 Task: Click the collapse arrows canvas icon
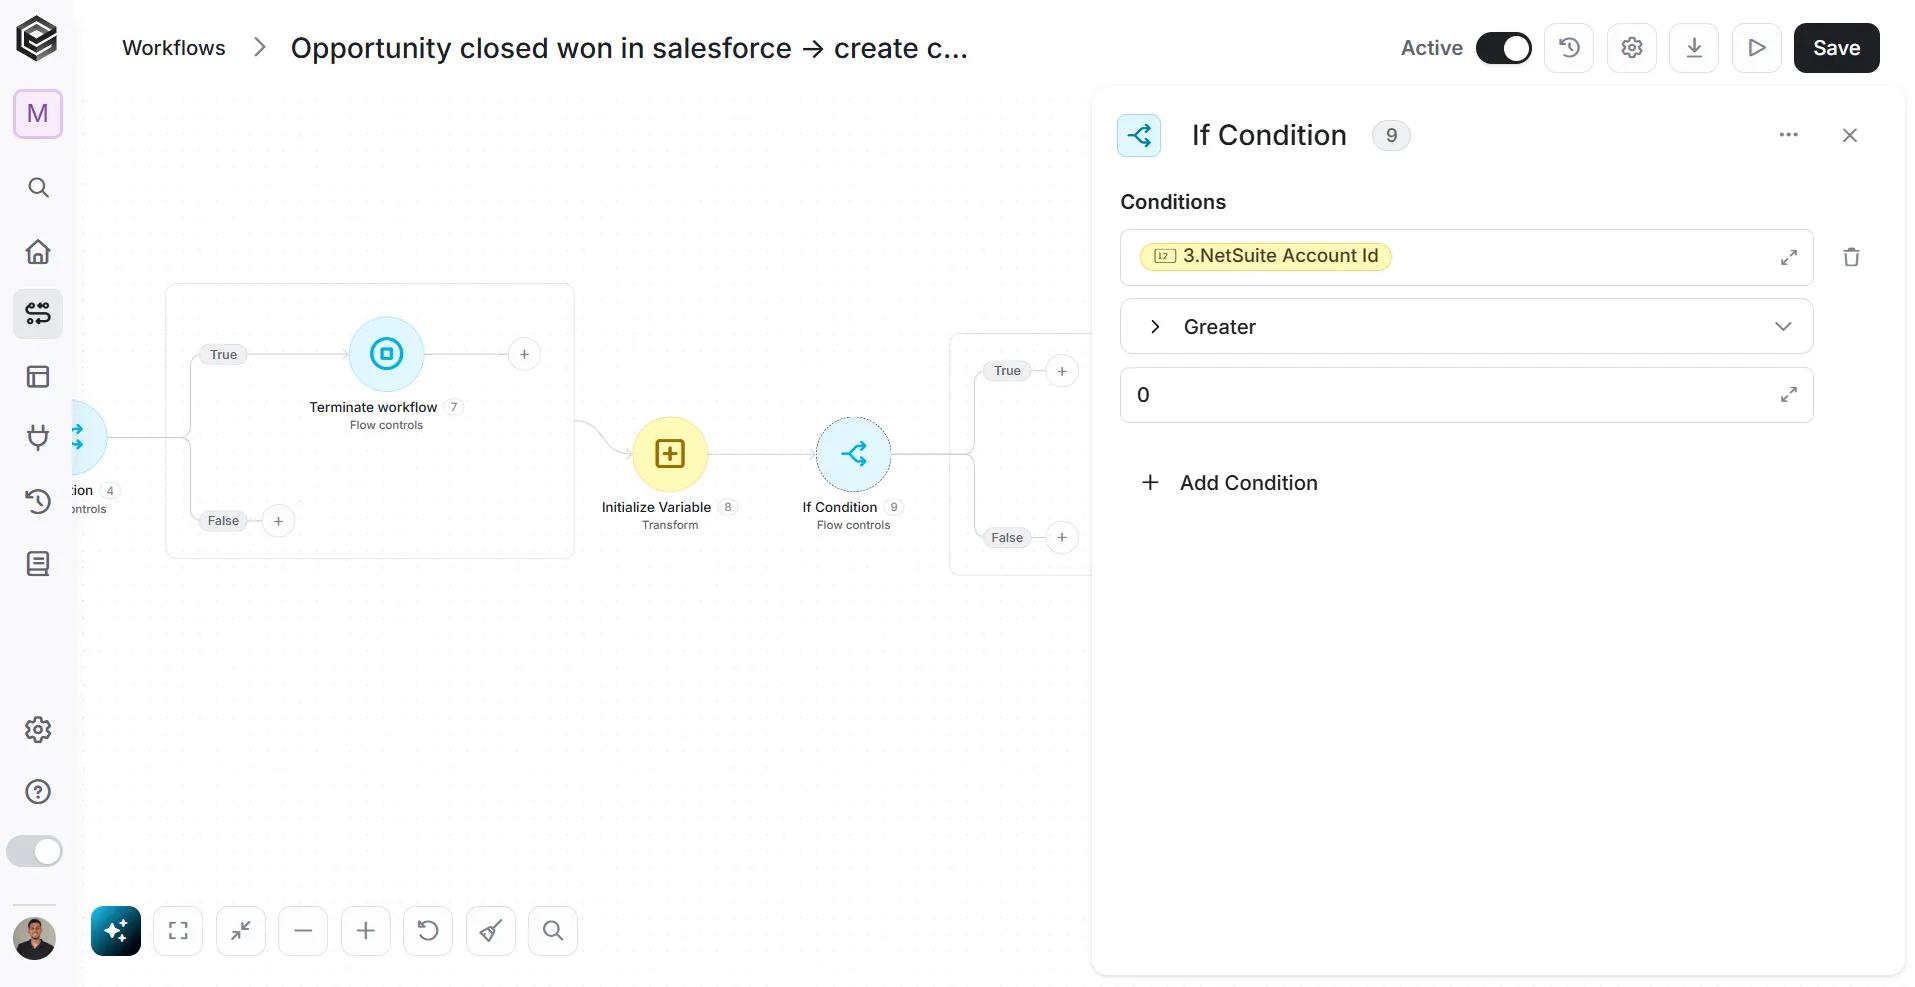241,931
